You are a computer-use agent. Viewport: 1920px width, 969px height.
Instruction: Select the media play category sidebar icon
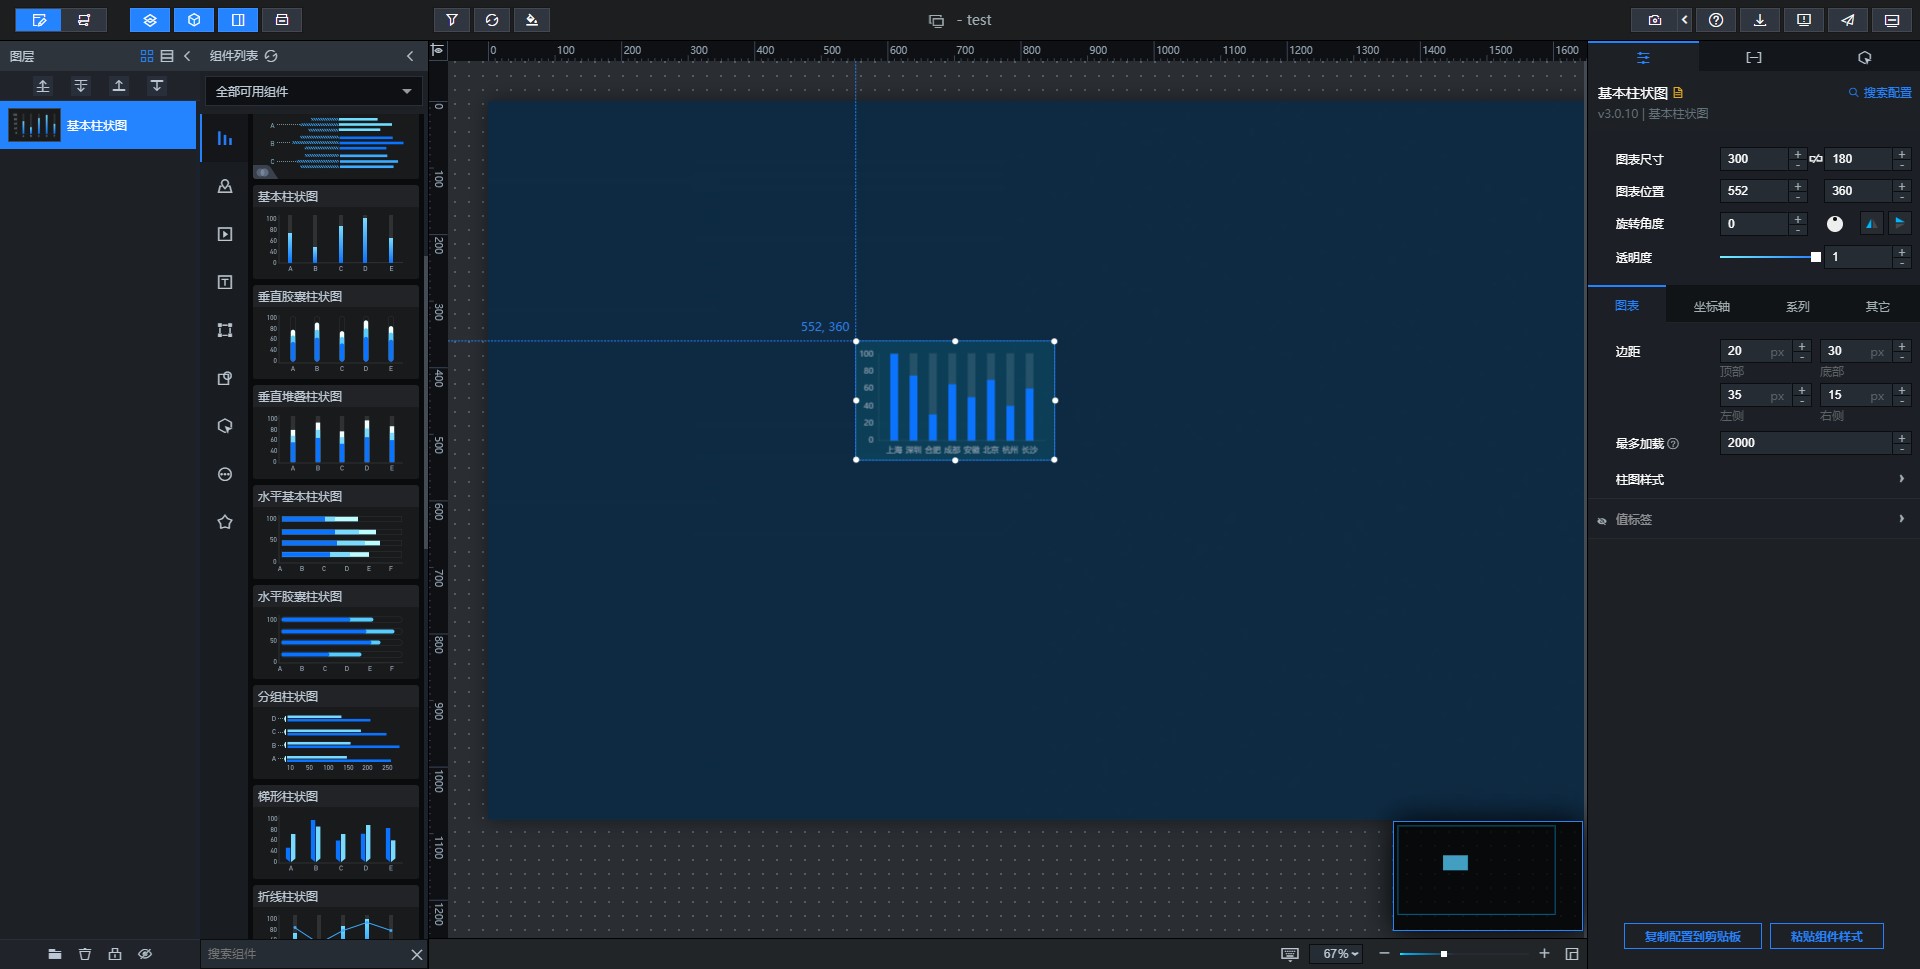225,234
